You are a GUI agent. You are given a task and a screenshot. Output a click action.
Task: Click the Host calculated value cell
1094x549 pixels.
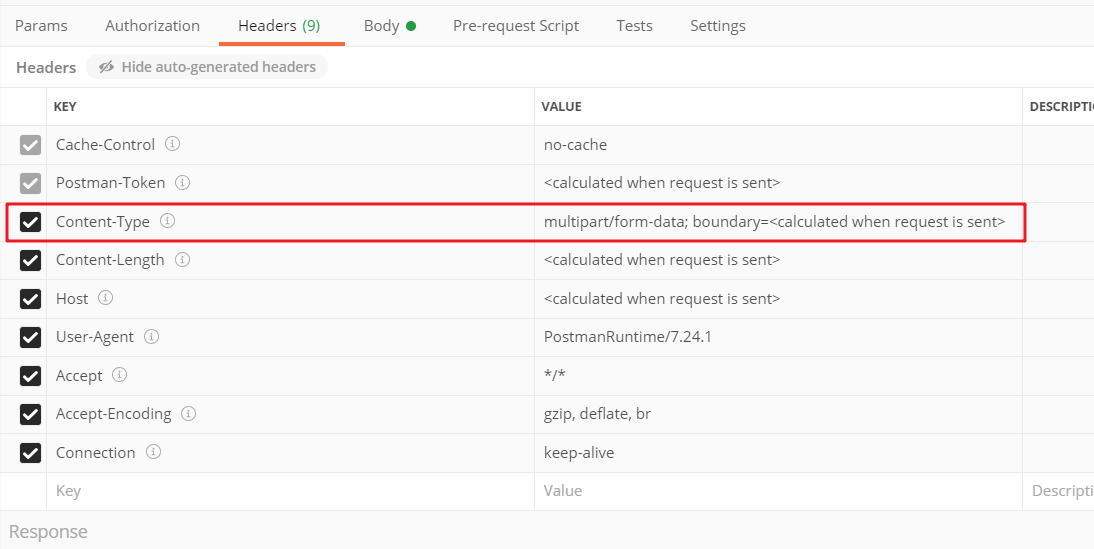(779, 299)
